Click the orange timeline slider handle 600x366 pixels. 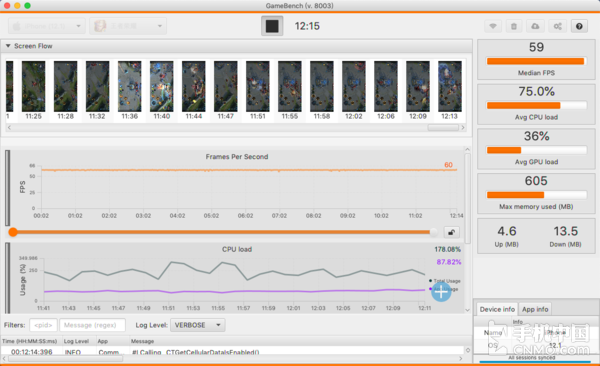(13, 232)
